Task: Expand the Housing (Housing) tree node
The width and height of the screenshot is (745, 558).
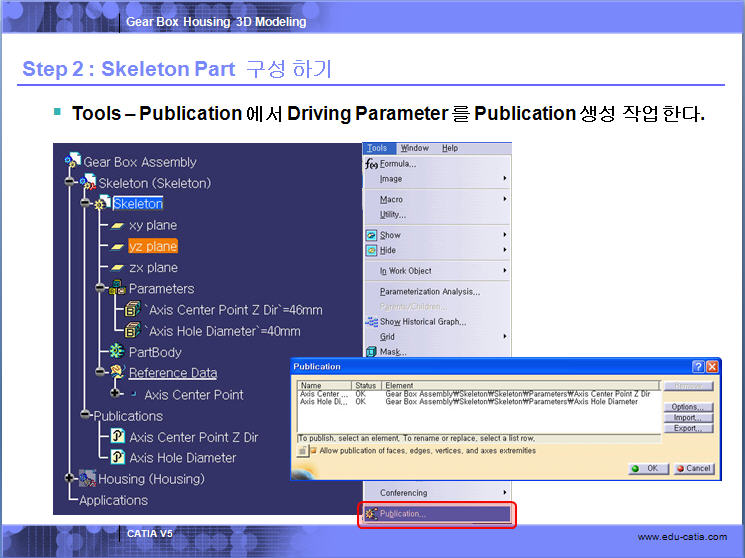Action: pos(70,479)
